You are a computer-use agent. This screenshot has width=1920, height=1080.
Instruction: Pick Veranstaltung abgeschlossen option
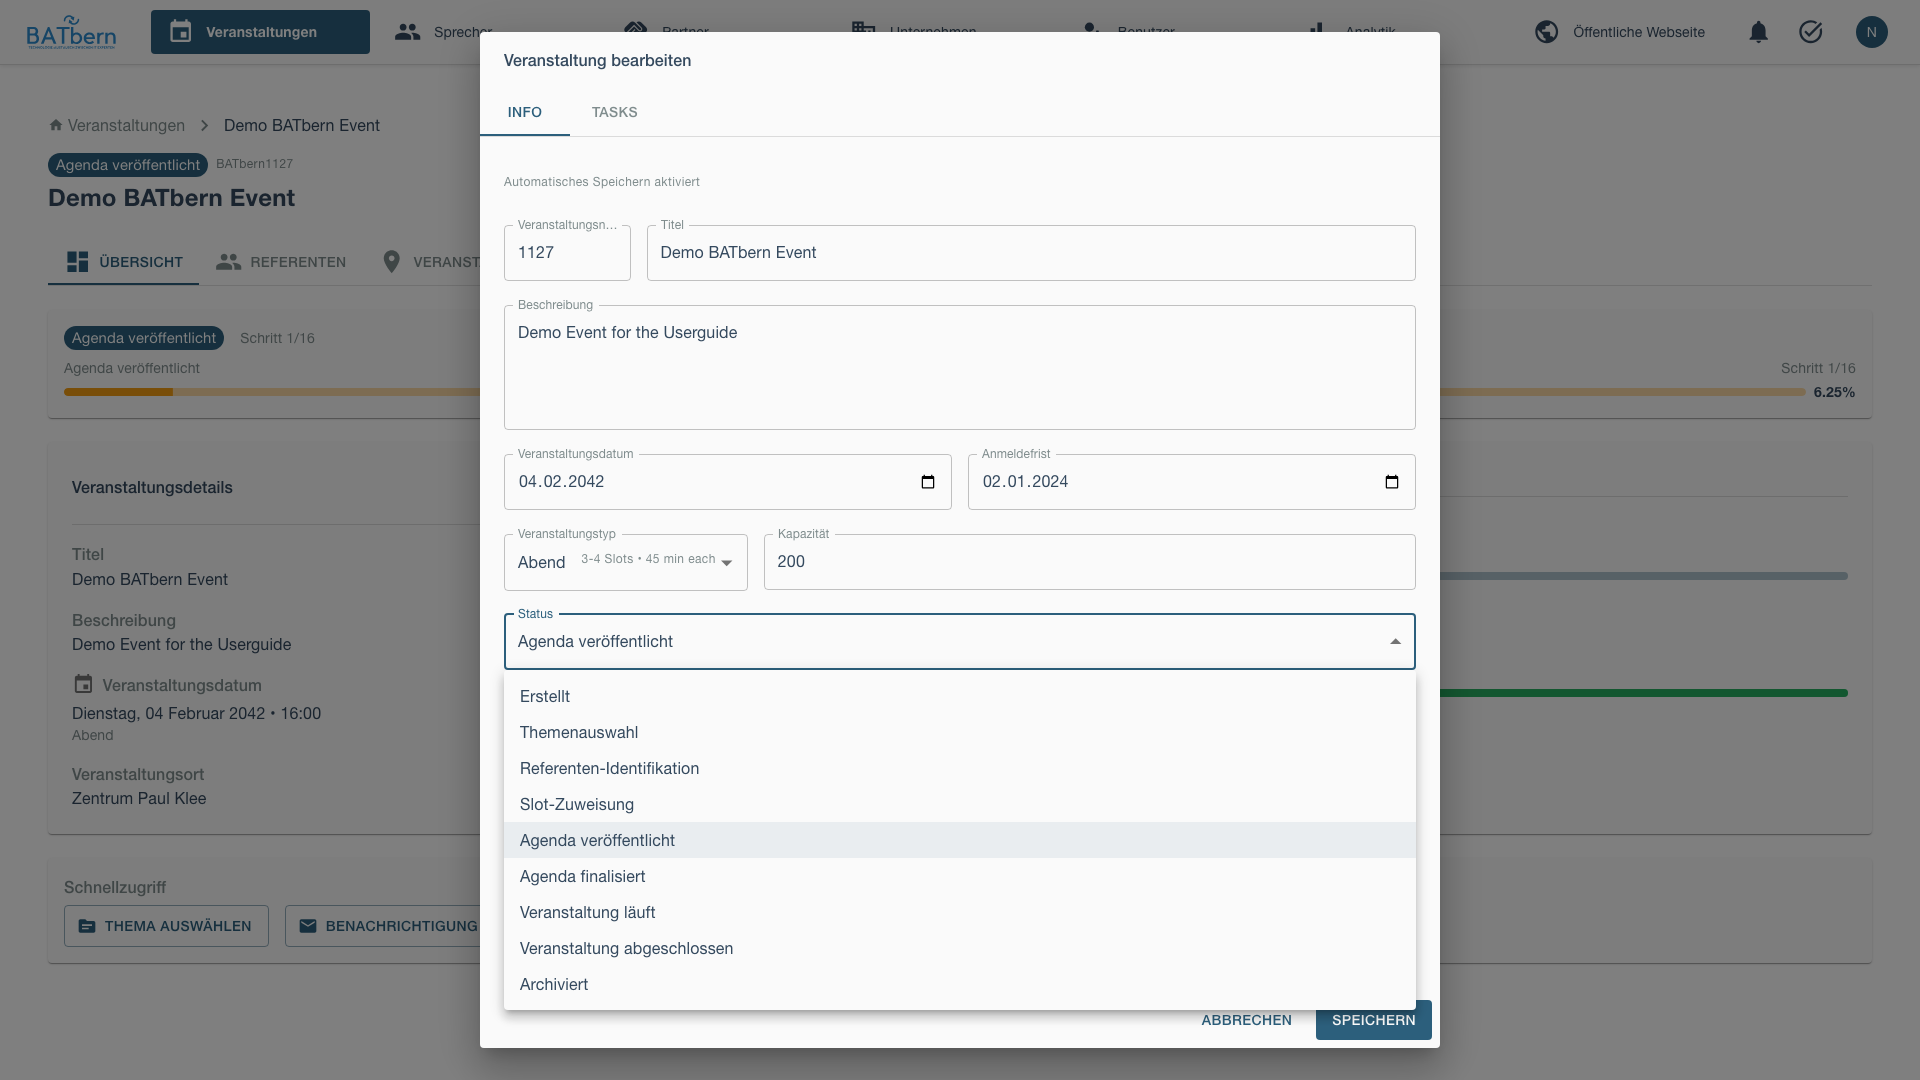click(960, 948)
